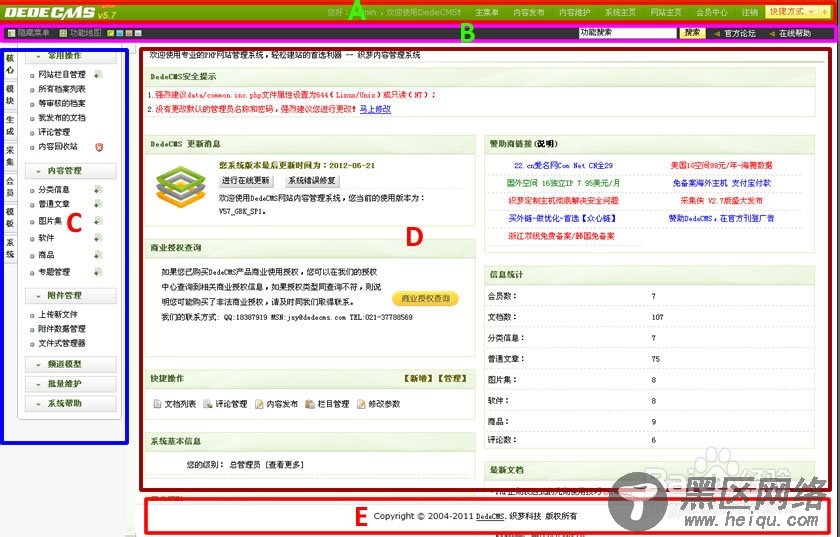The width and height of the screenshot is (840, 537).
Task: Click 注销 to log out
Action: (749, 12)
